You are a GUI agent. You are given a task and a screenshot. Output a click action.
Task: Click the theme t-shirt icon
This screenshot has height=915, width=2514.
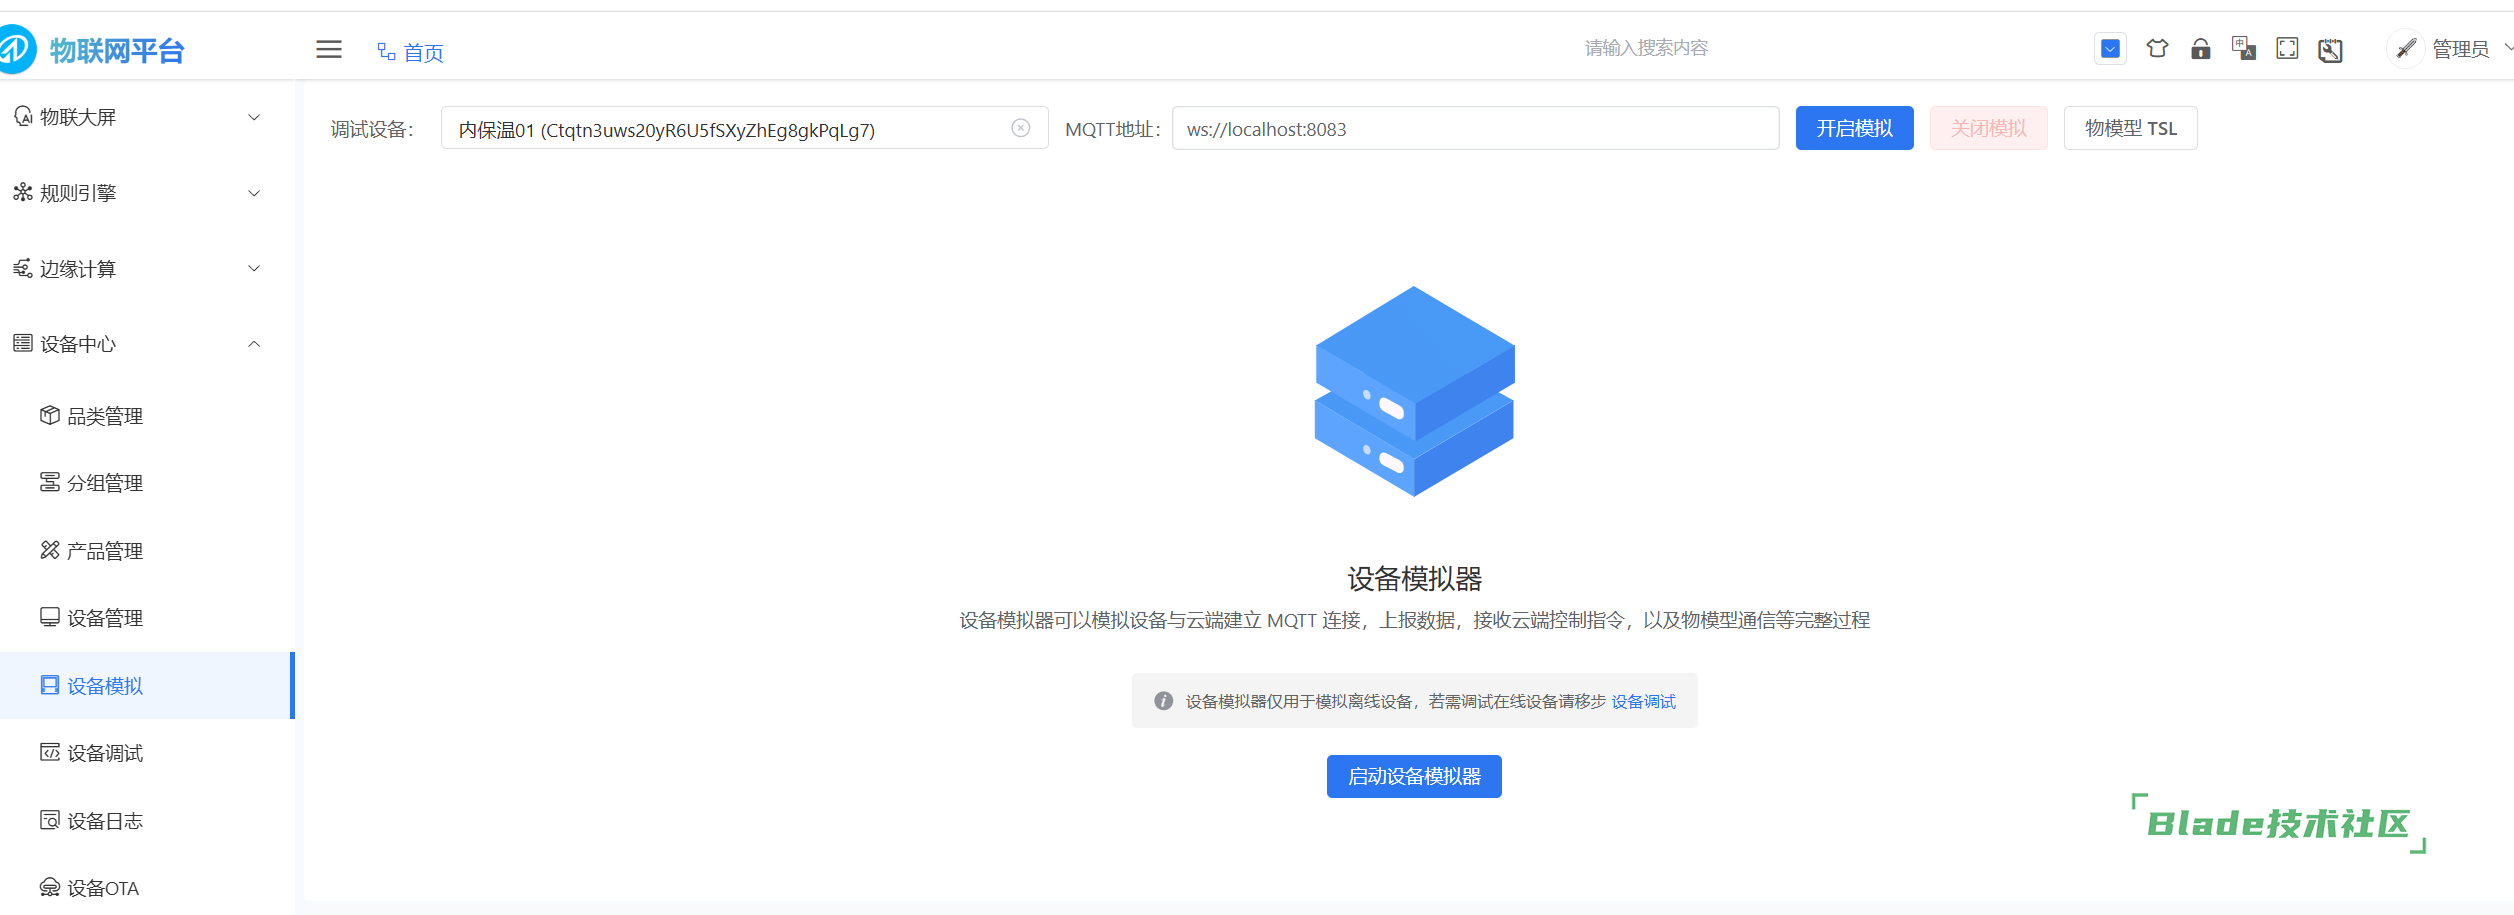point(2157,48)
